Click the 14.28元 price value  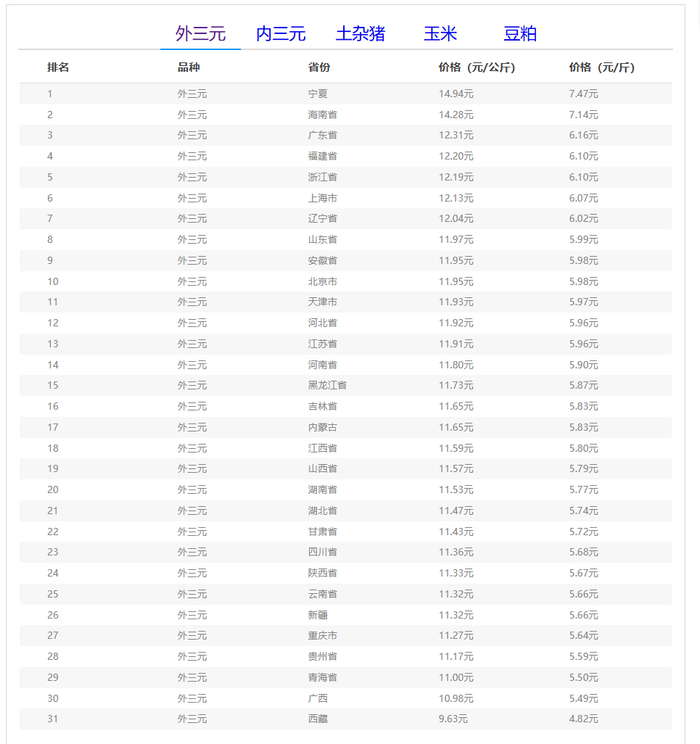pyautogui.click(x=456, y=115)
